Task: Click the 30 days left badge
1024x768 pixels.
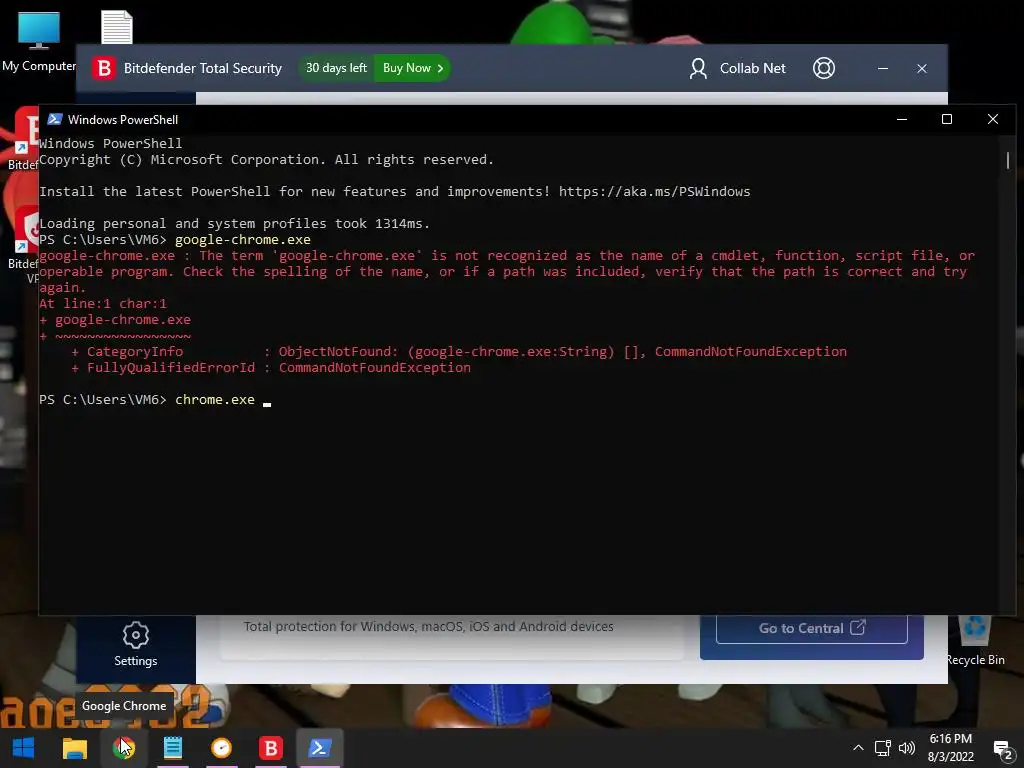Action: point(336,68)
